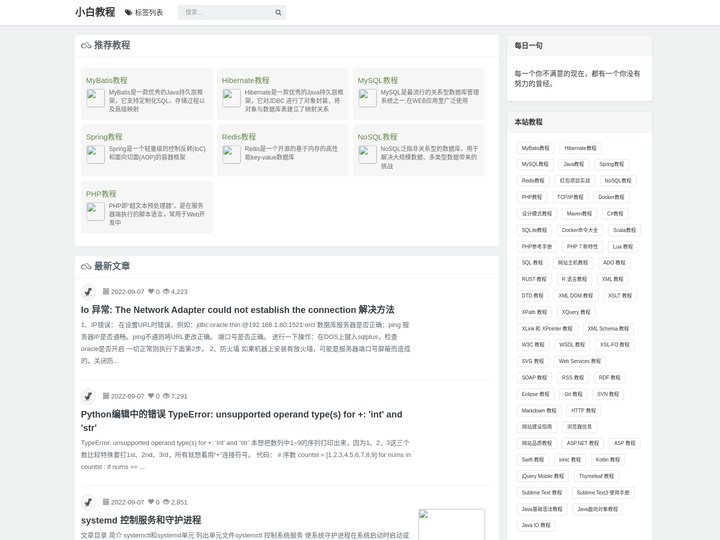Image resolution: width=720 pixels, height=540 pixels.
Task: Open the PHP教程 recommended card title
Action: tap(101, 194)
